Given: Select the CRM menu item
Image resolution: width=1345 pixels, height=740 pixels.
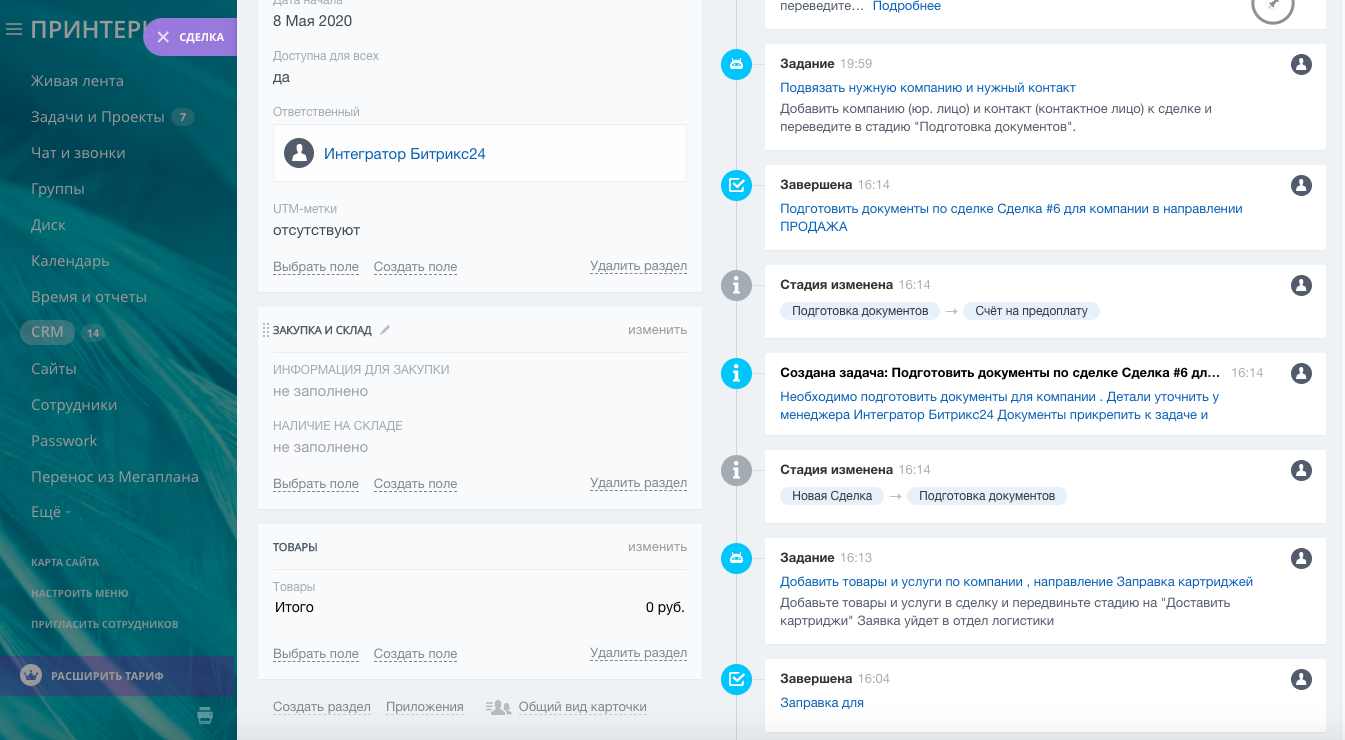Looking at the screenshot, I should [x=47, y=332].
